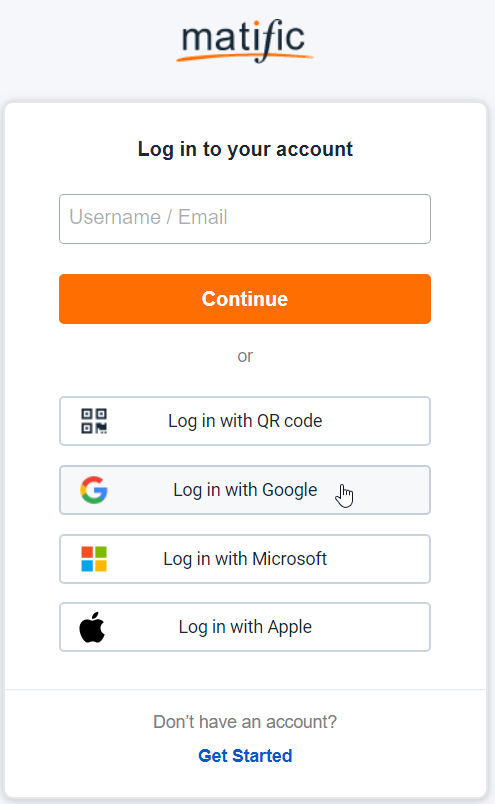The image size is (495, 804).
Task: Focus the Username / Email field
Action: tap(245, 219)
